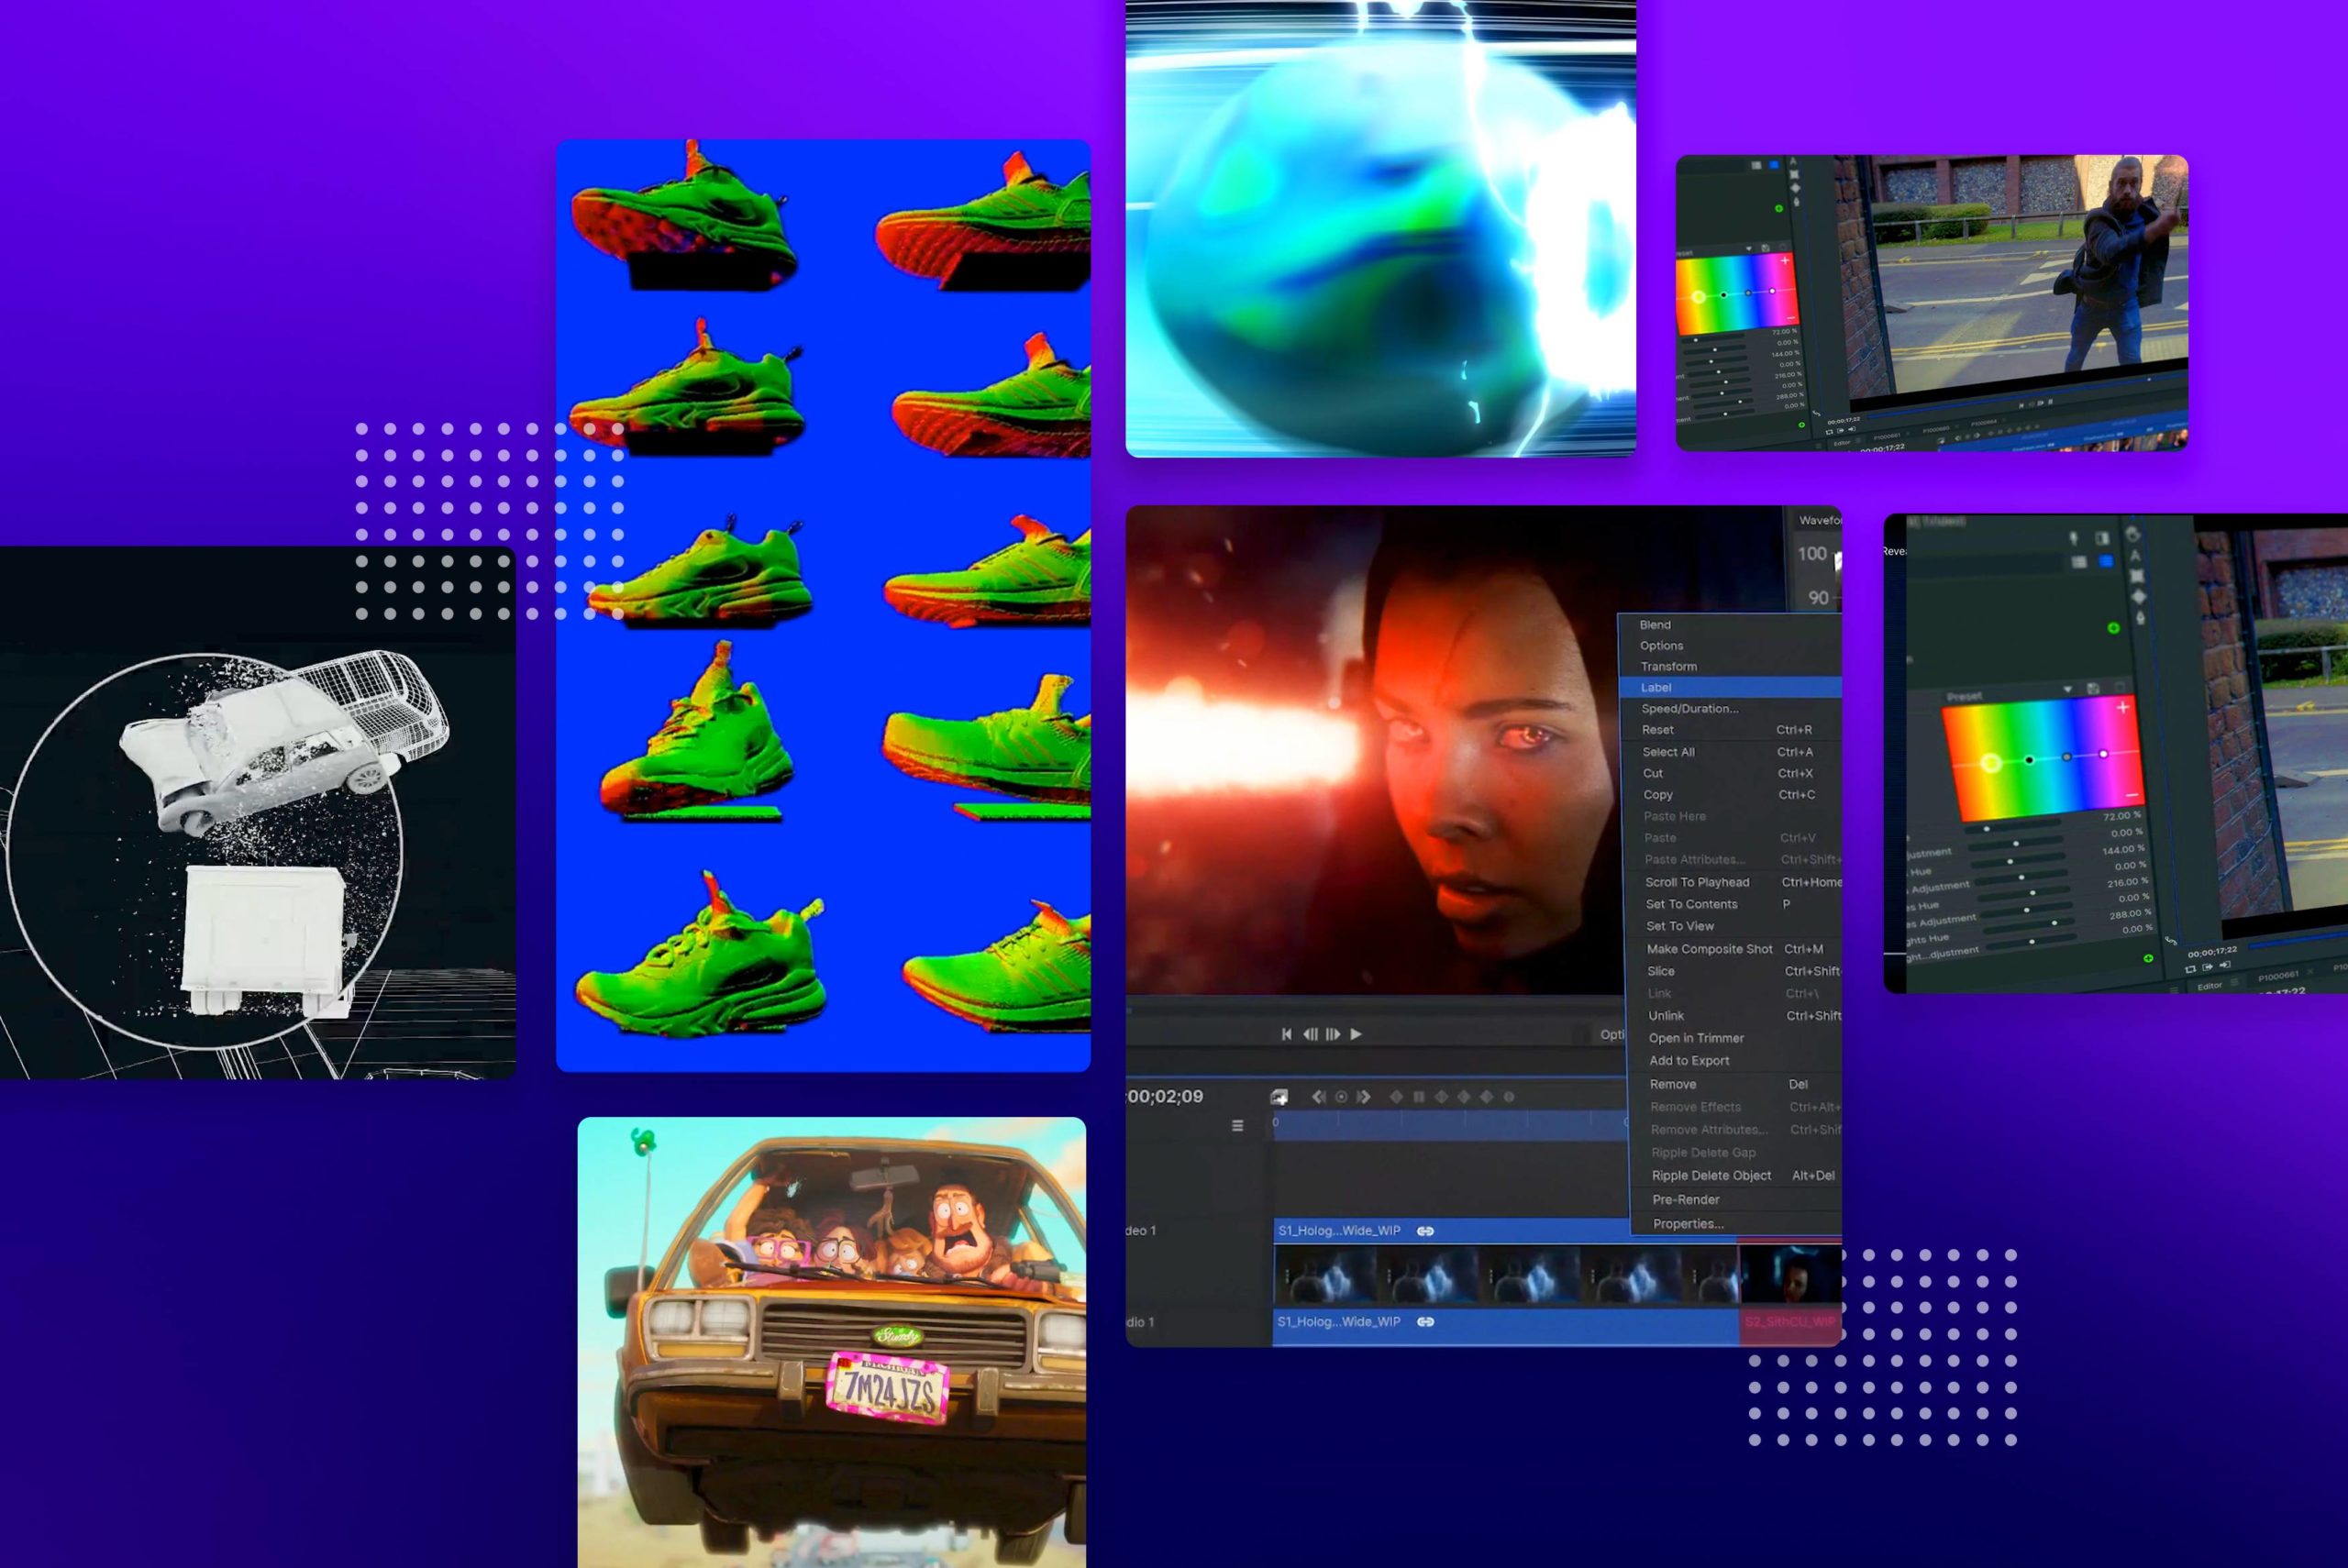Expand the Options dropdown above the timeline
The width and height of the screenshot is (2348, 1568).
1612,1034
